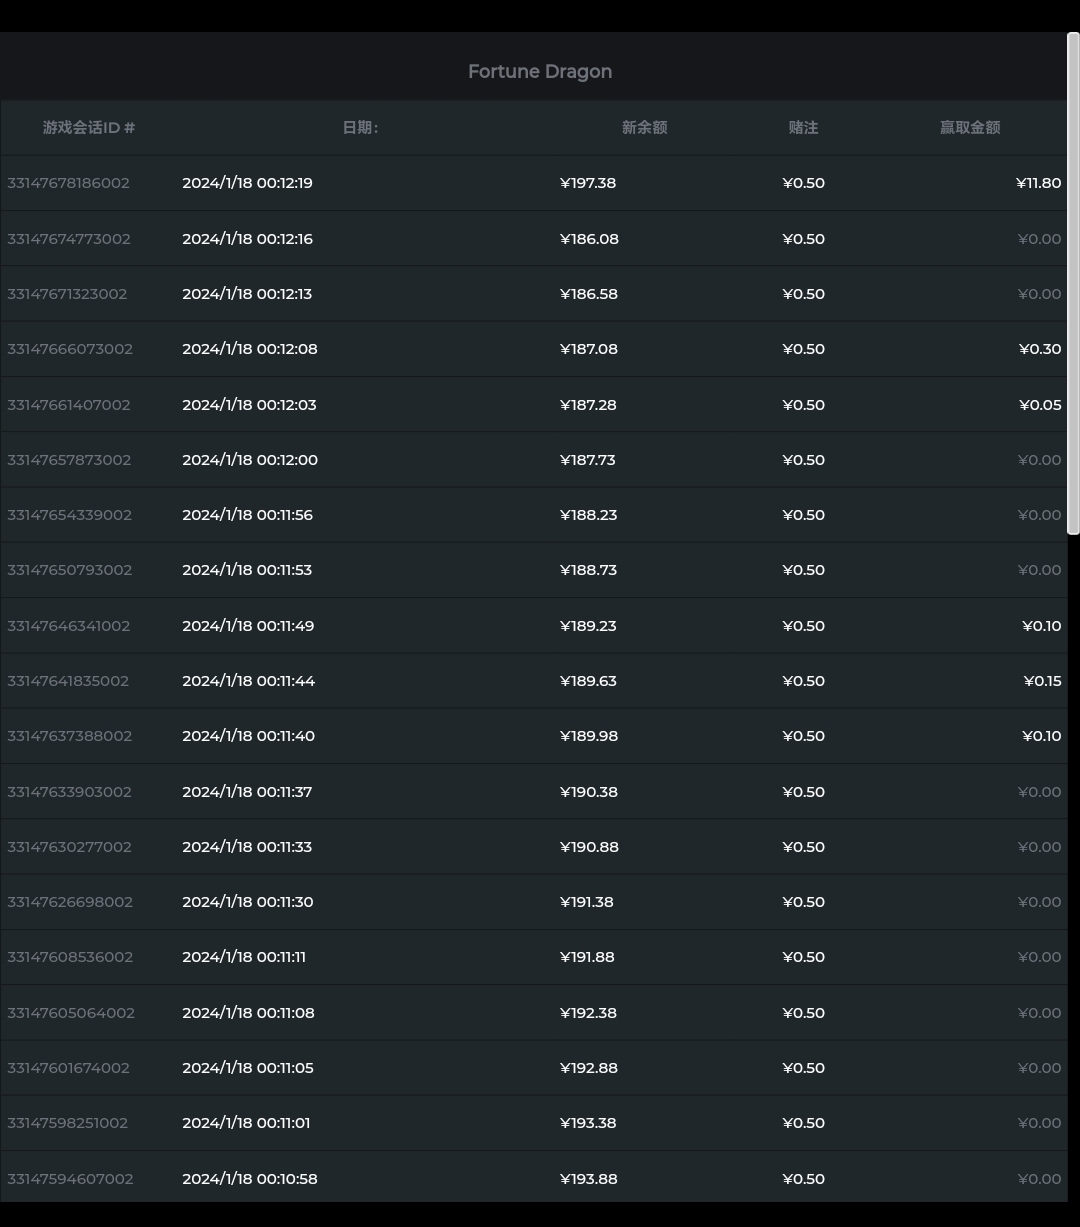Click the Fortune Dragon title header
Viewport: 1080px width, 1227px height.
pos(539,72)
